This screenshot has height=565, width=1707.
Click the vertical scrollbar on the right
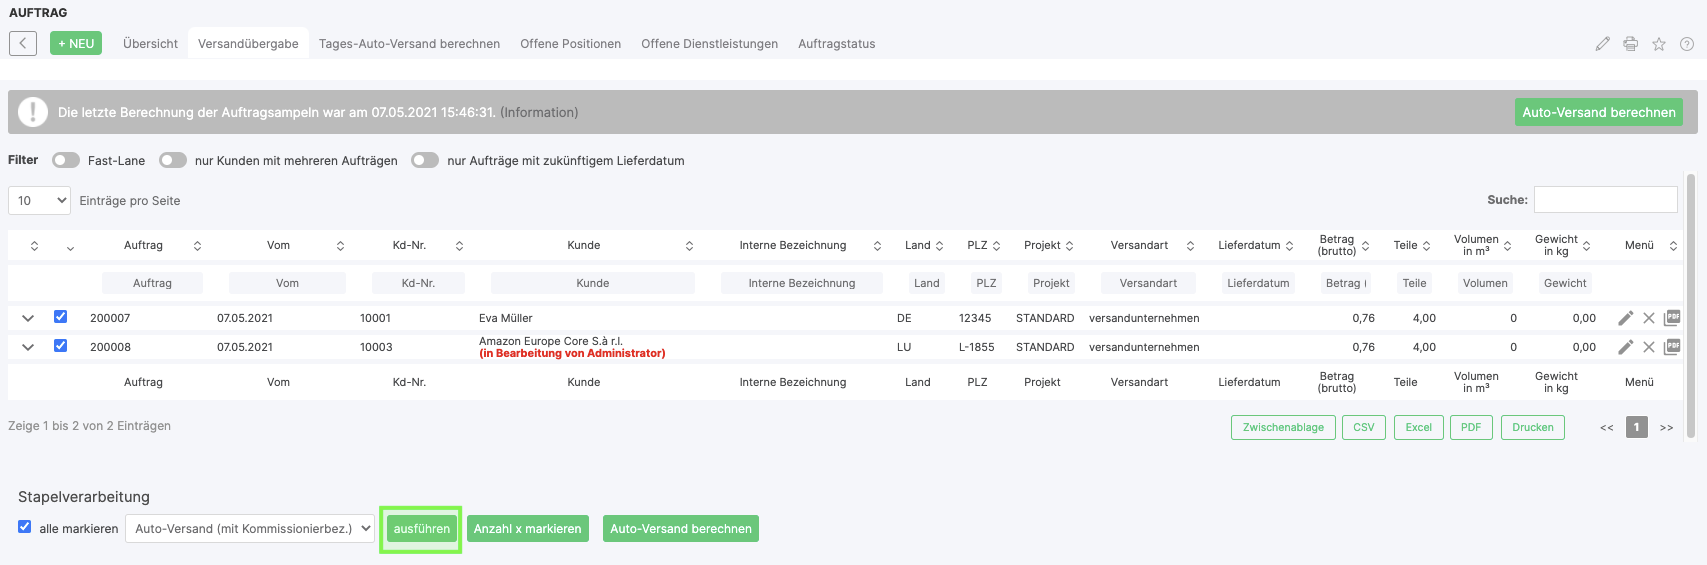[x=1690, y=300]
